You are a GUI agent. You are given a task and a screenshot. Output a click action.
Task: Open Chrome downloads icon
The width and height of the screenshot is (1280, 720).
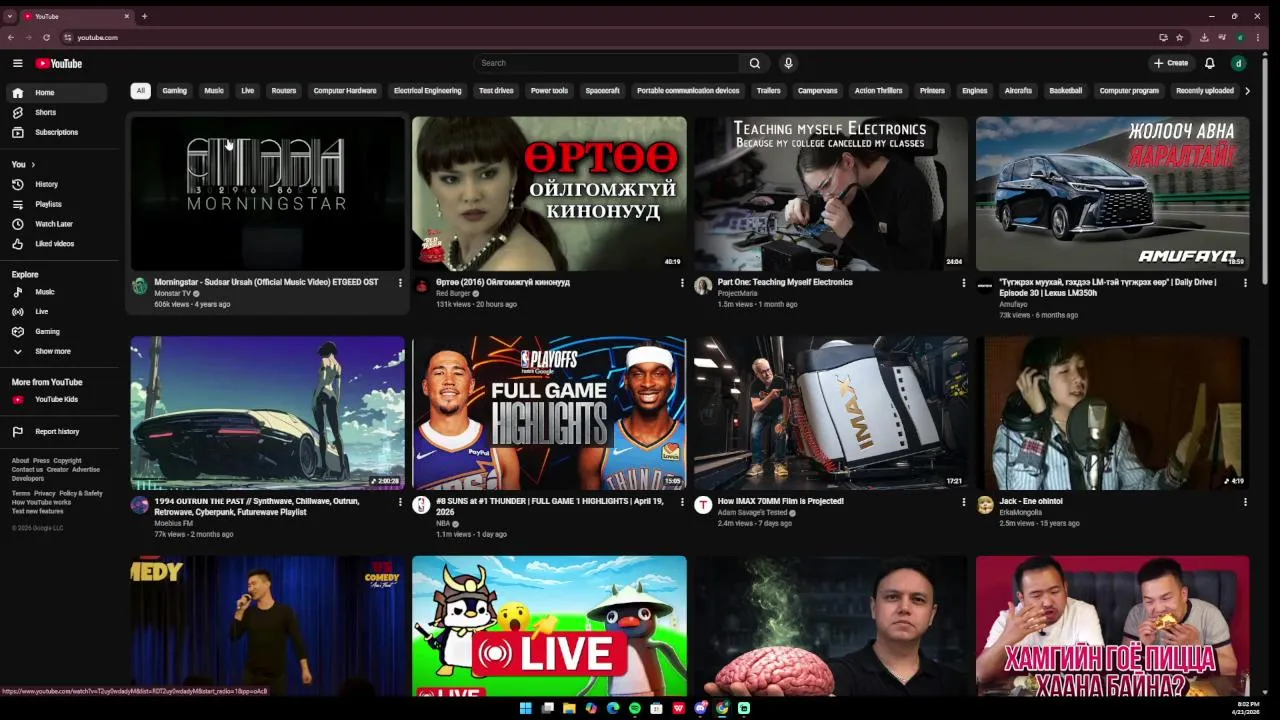point(1204,37)
